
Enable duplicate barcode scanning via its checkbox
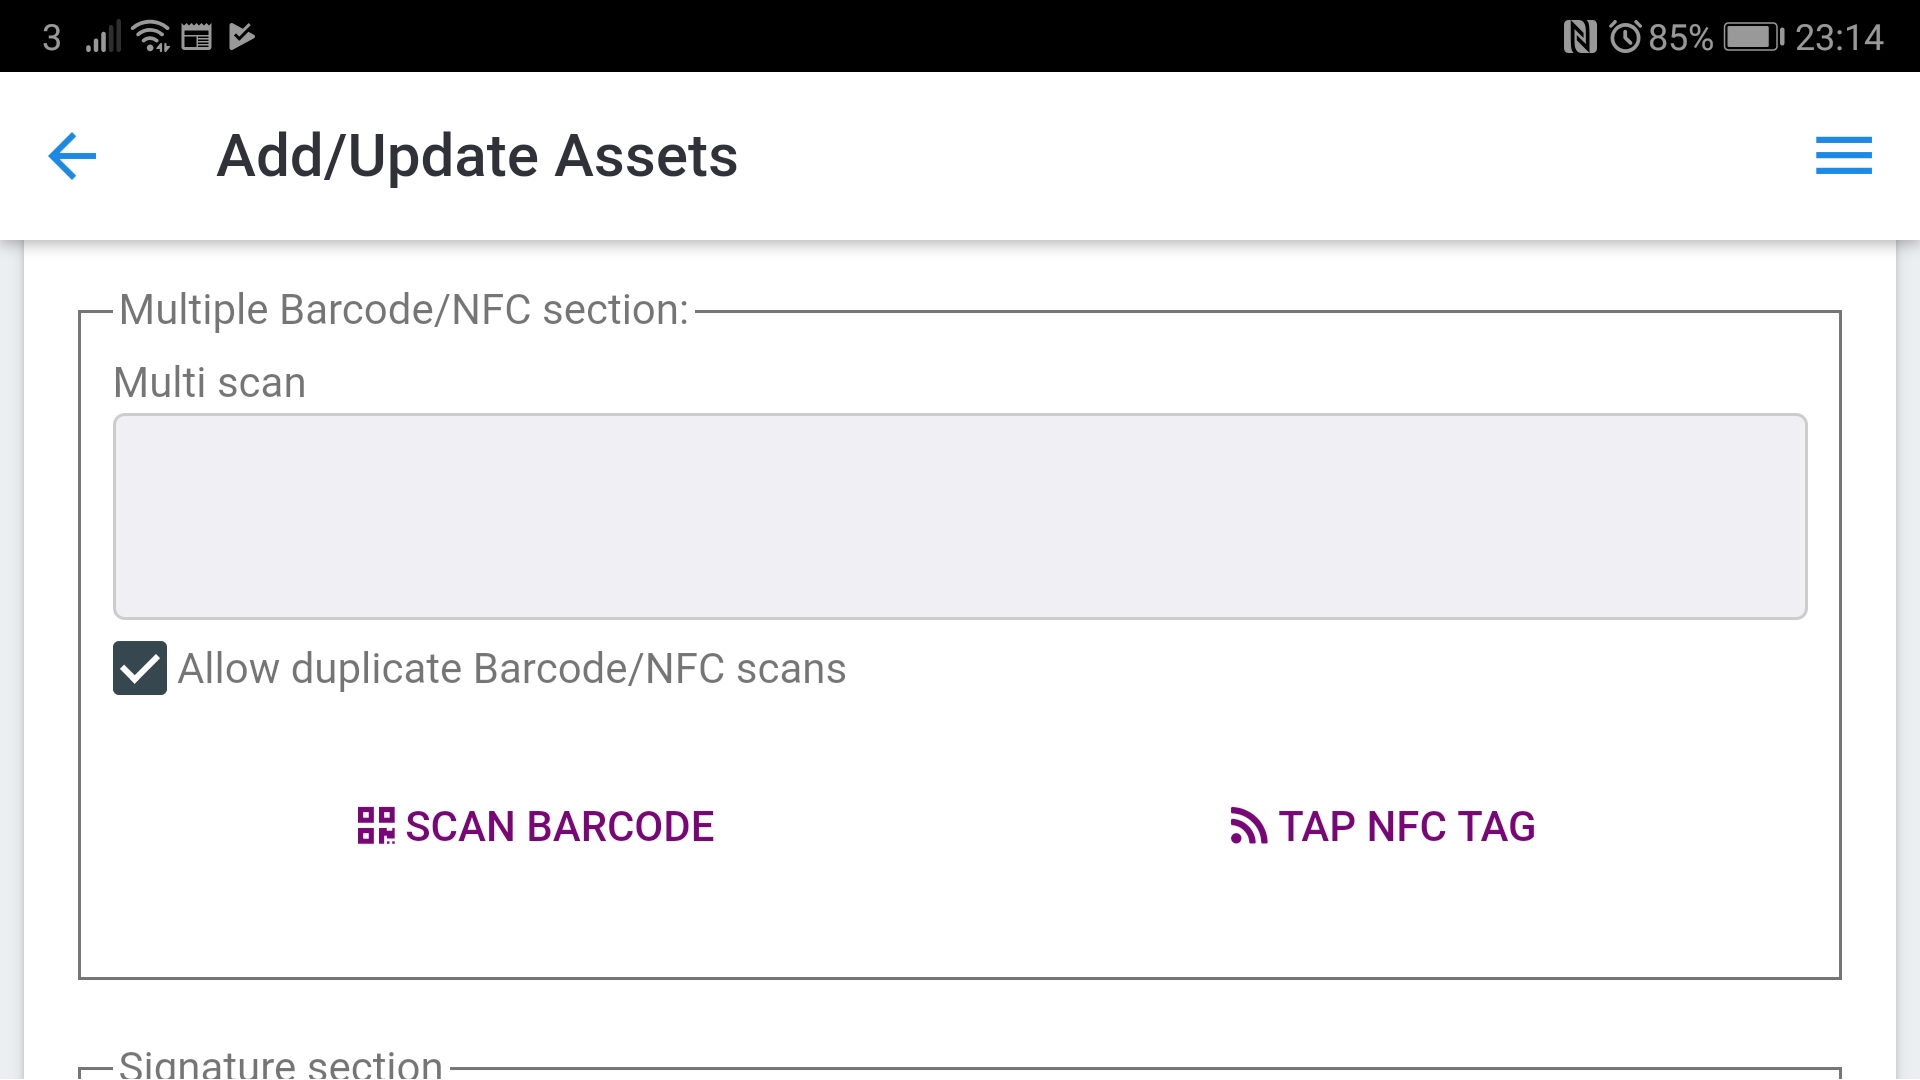point(139,668)
